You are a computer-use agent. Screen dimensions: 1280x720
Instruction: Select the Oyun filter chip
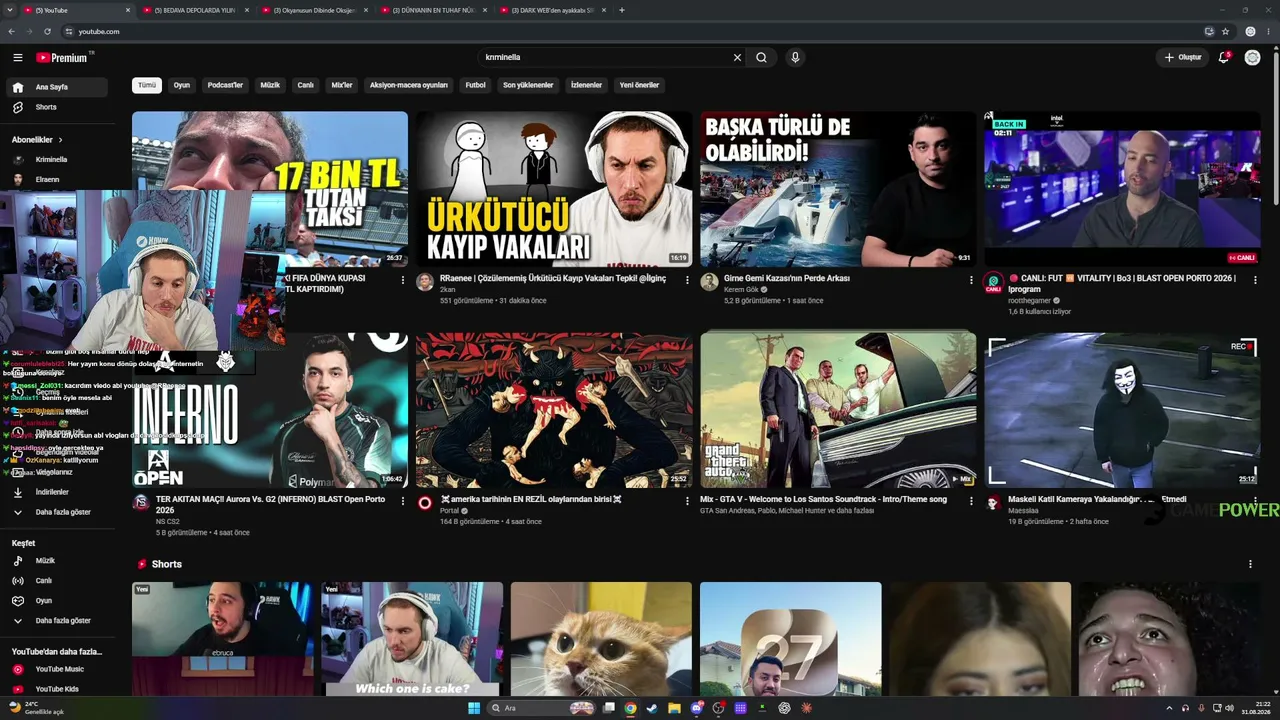click(x=182, y=85)
